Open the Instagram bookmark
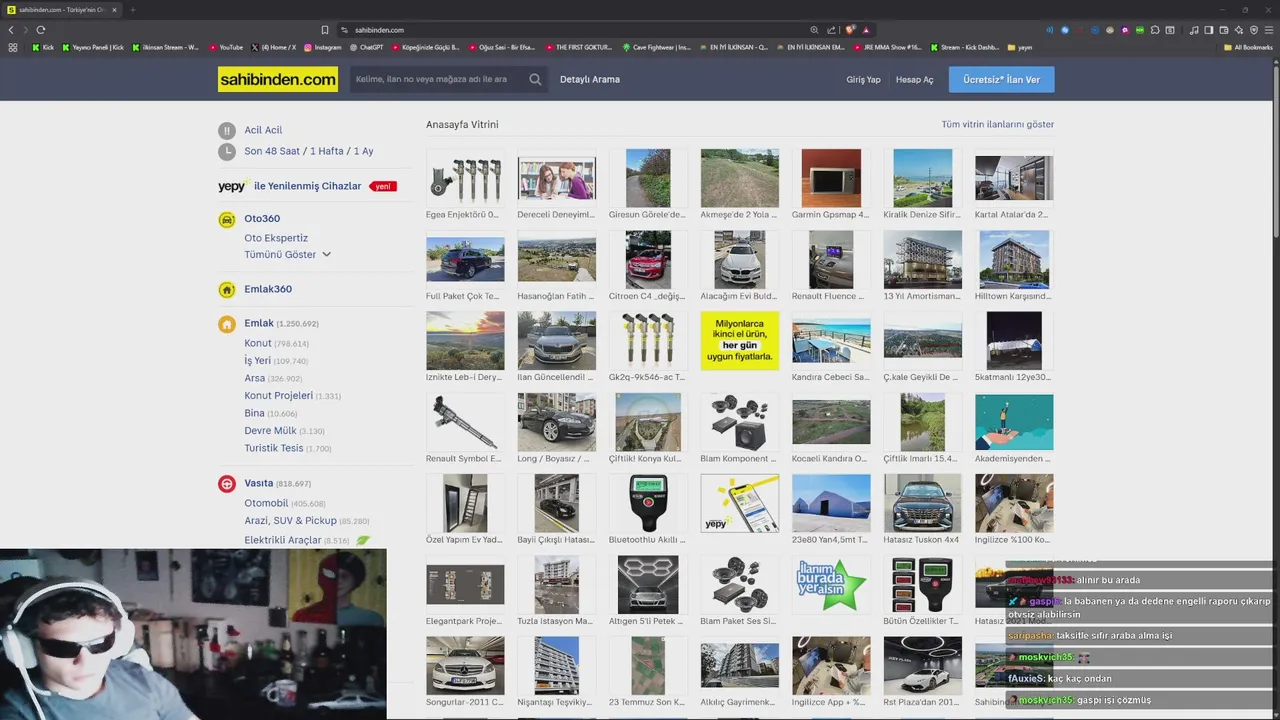This screenshot has height=720, width=1280. [322, 47]
